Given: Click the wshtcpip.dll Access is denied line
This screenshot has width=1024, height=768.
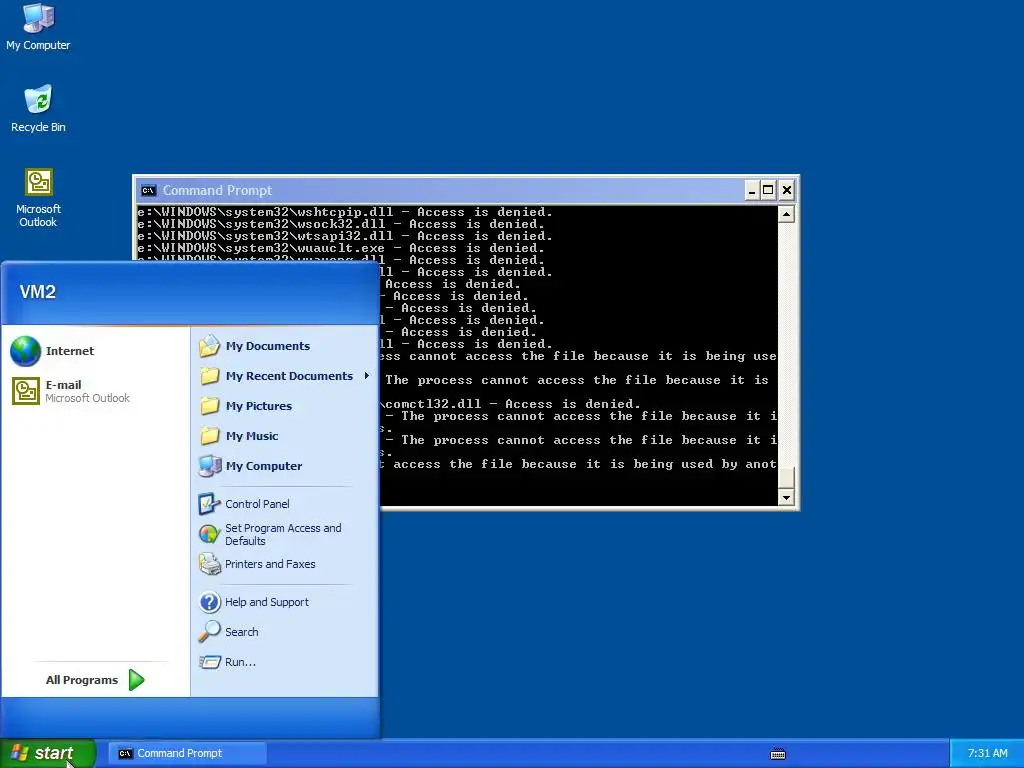Looking at the screenshot, I should coord(345,212).
